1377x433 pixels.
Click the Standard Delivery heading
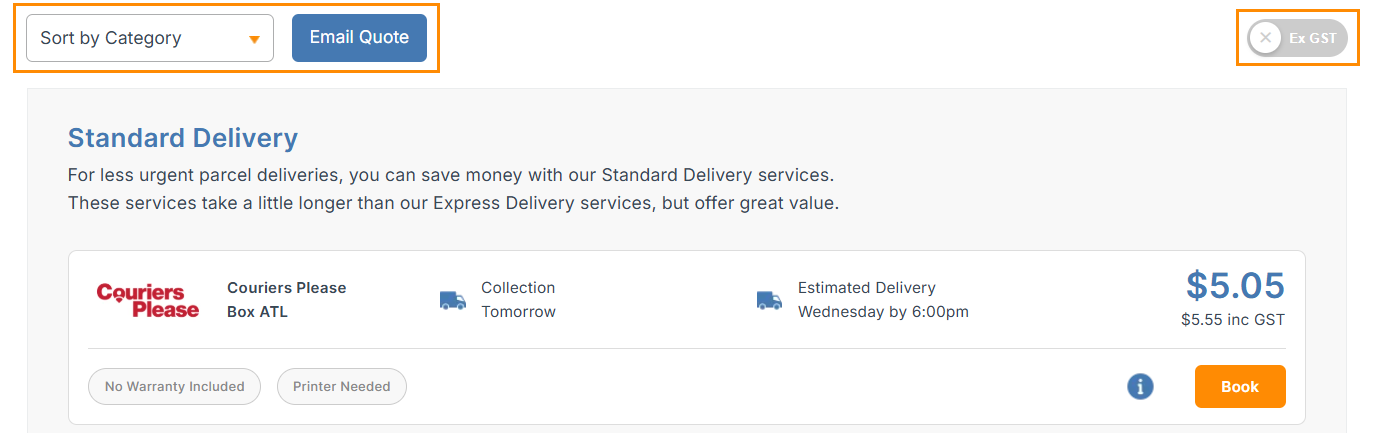click(x=183, y=138)
